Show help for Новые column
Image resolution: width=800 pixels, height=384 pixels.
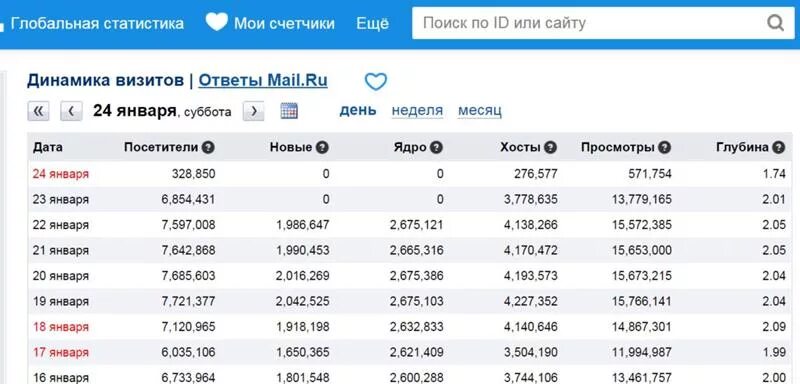[x=322, y=148]
